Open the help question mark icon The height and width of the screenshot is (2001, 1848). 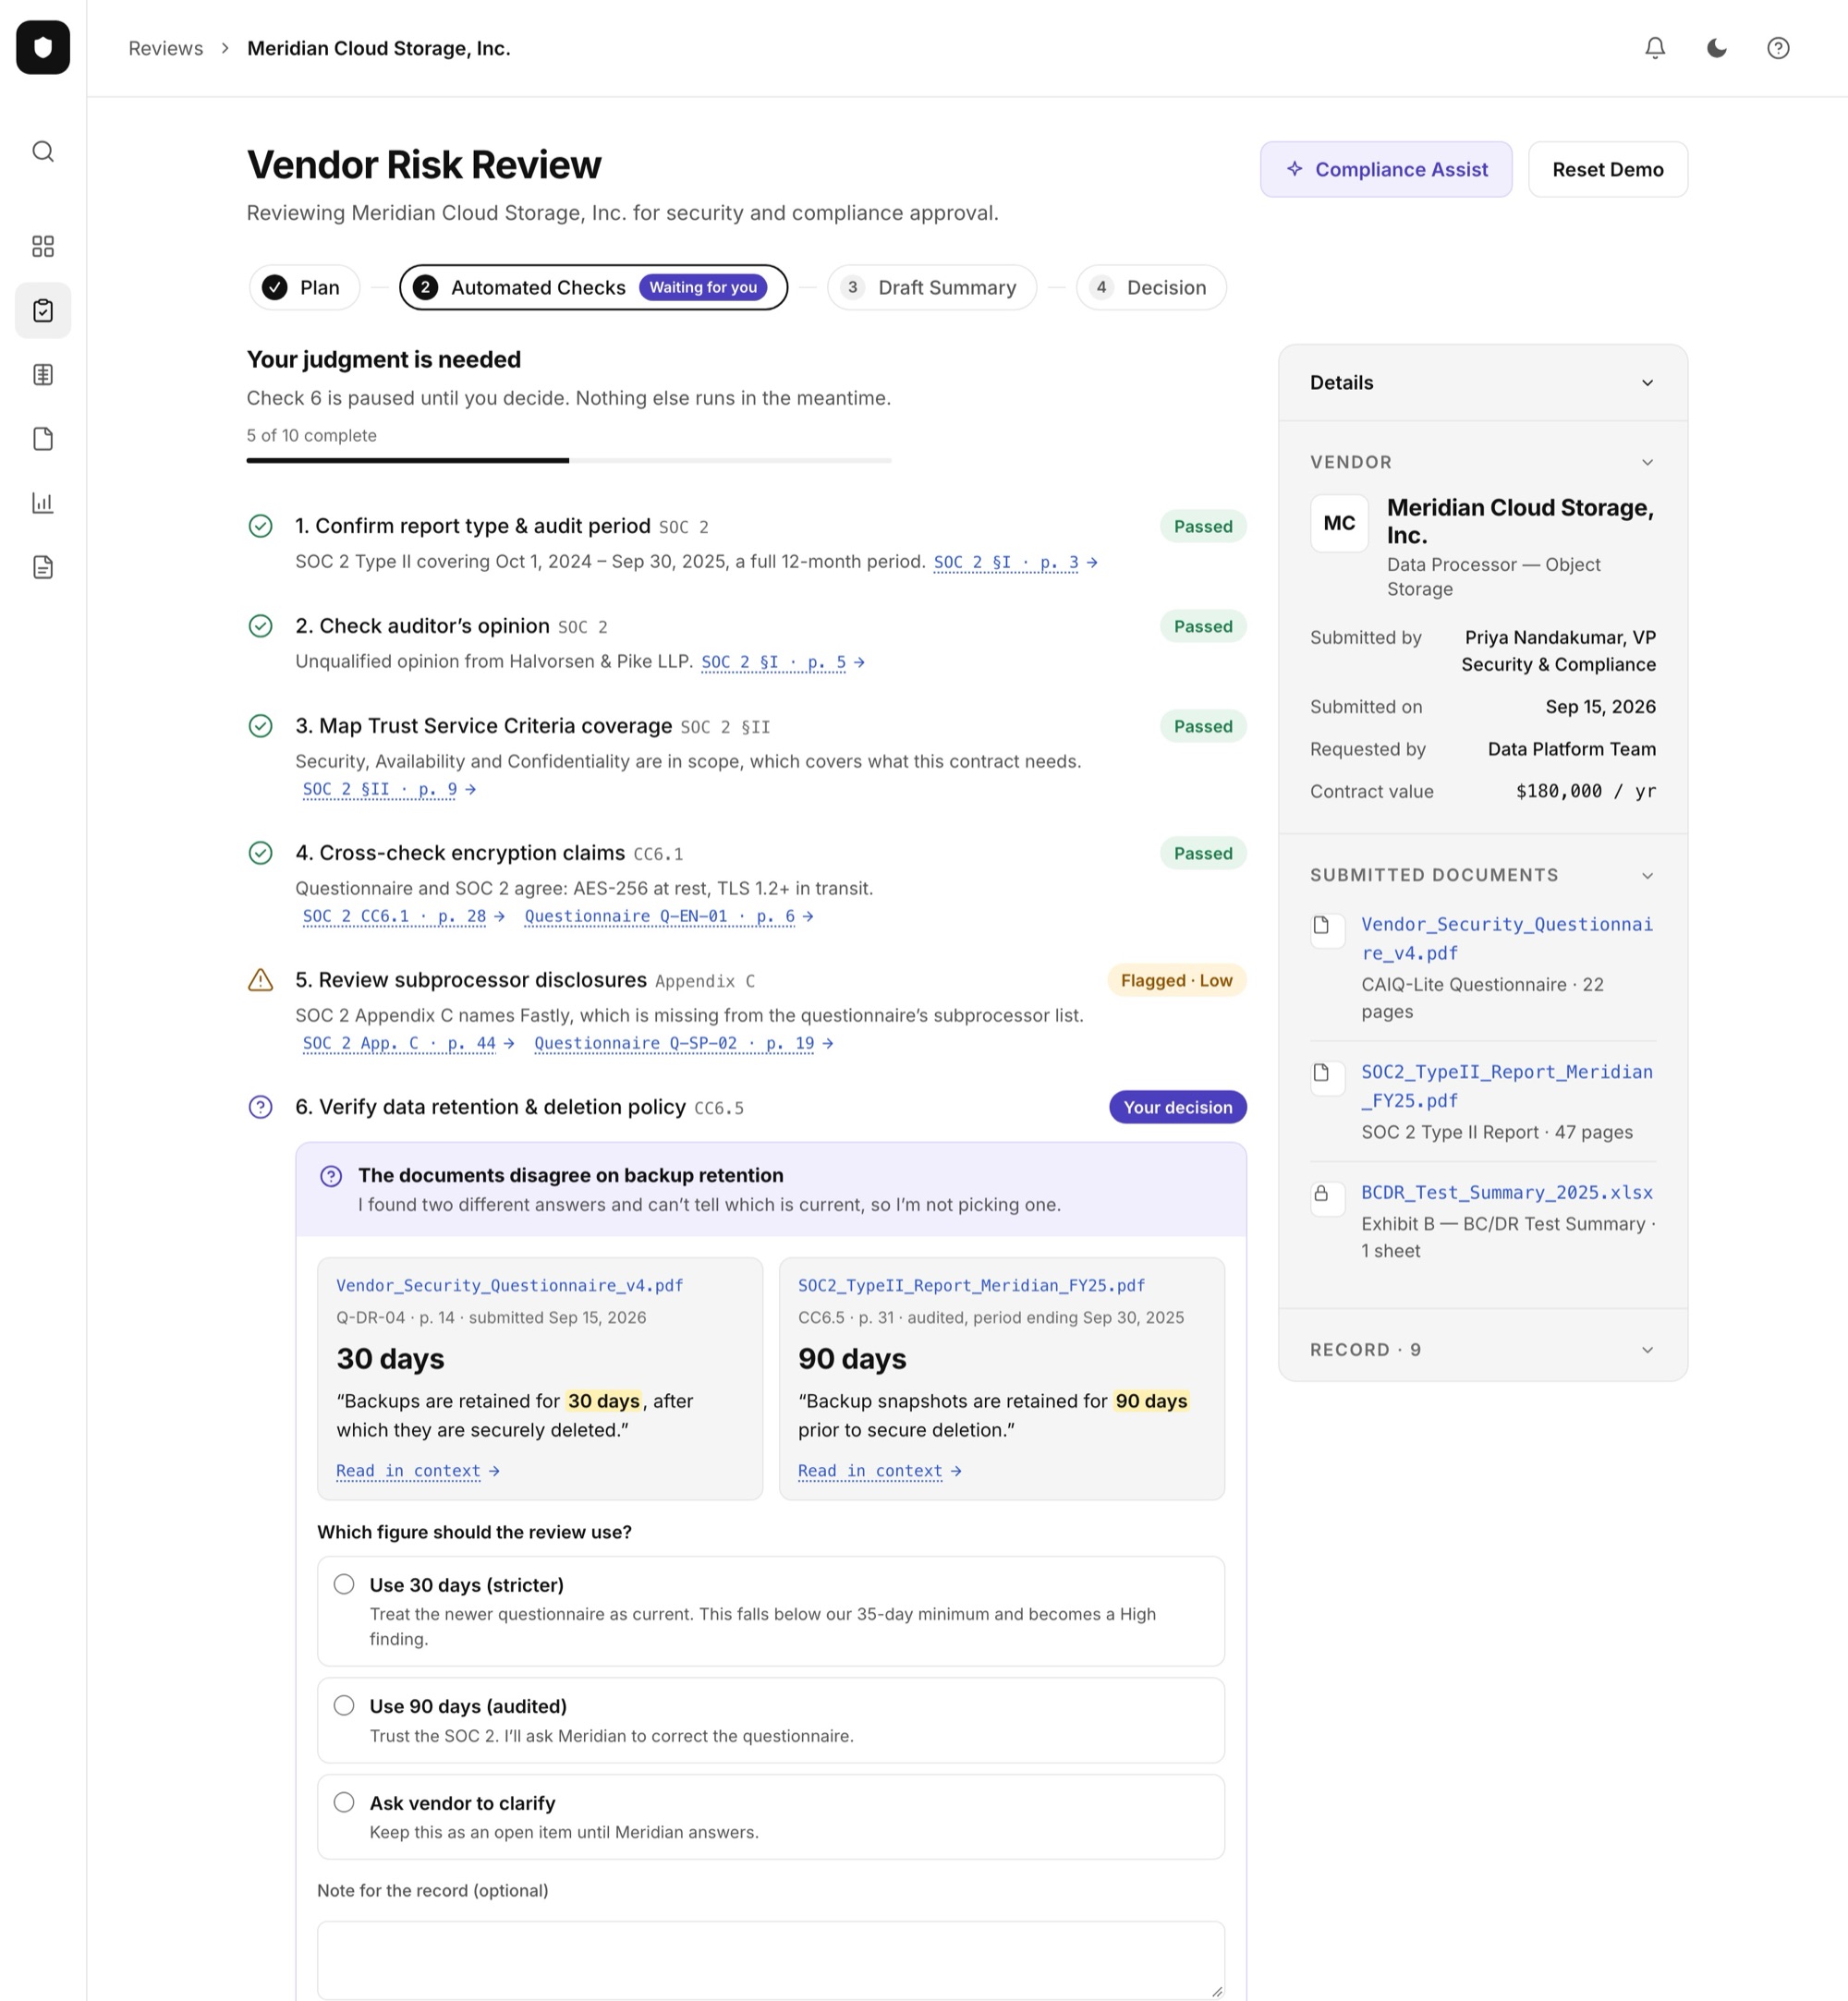[1778, 48]
